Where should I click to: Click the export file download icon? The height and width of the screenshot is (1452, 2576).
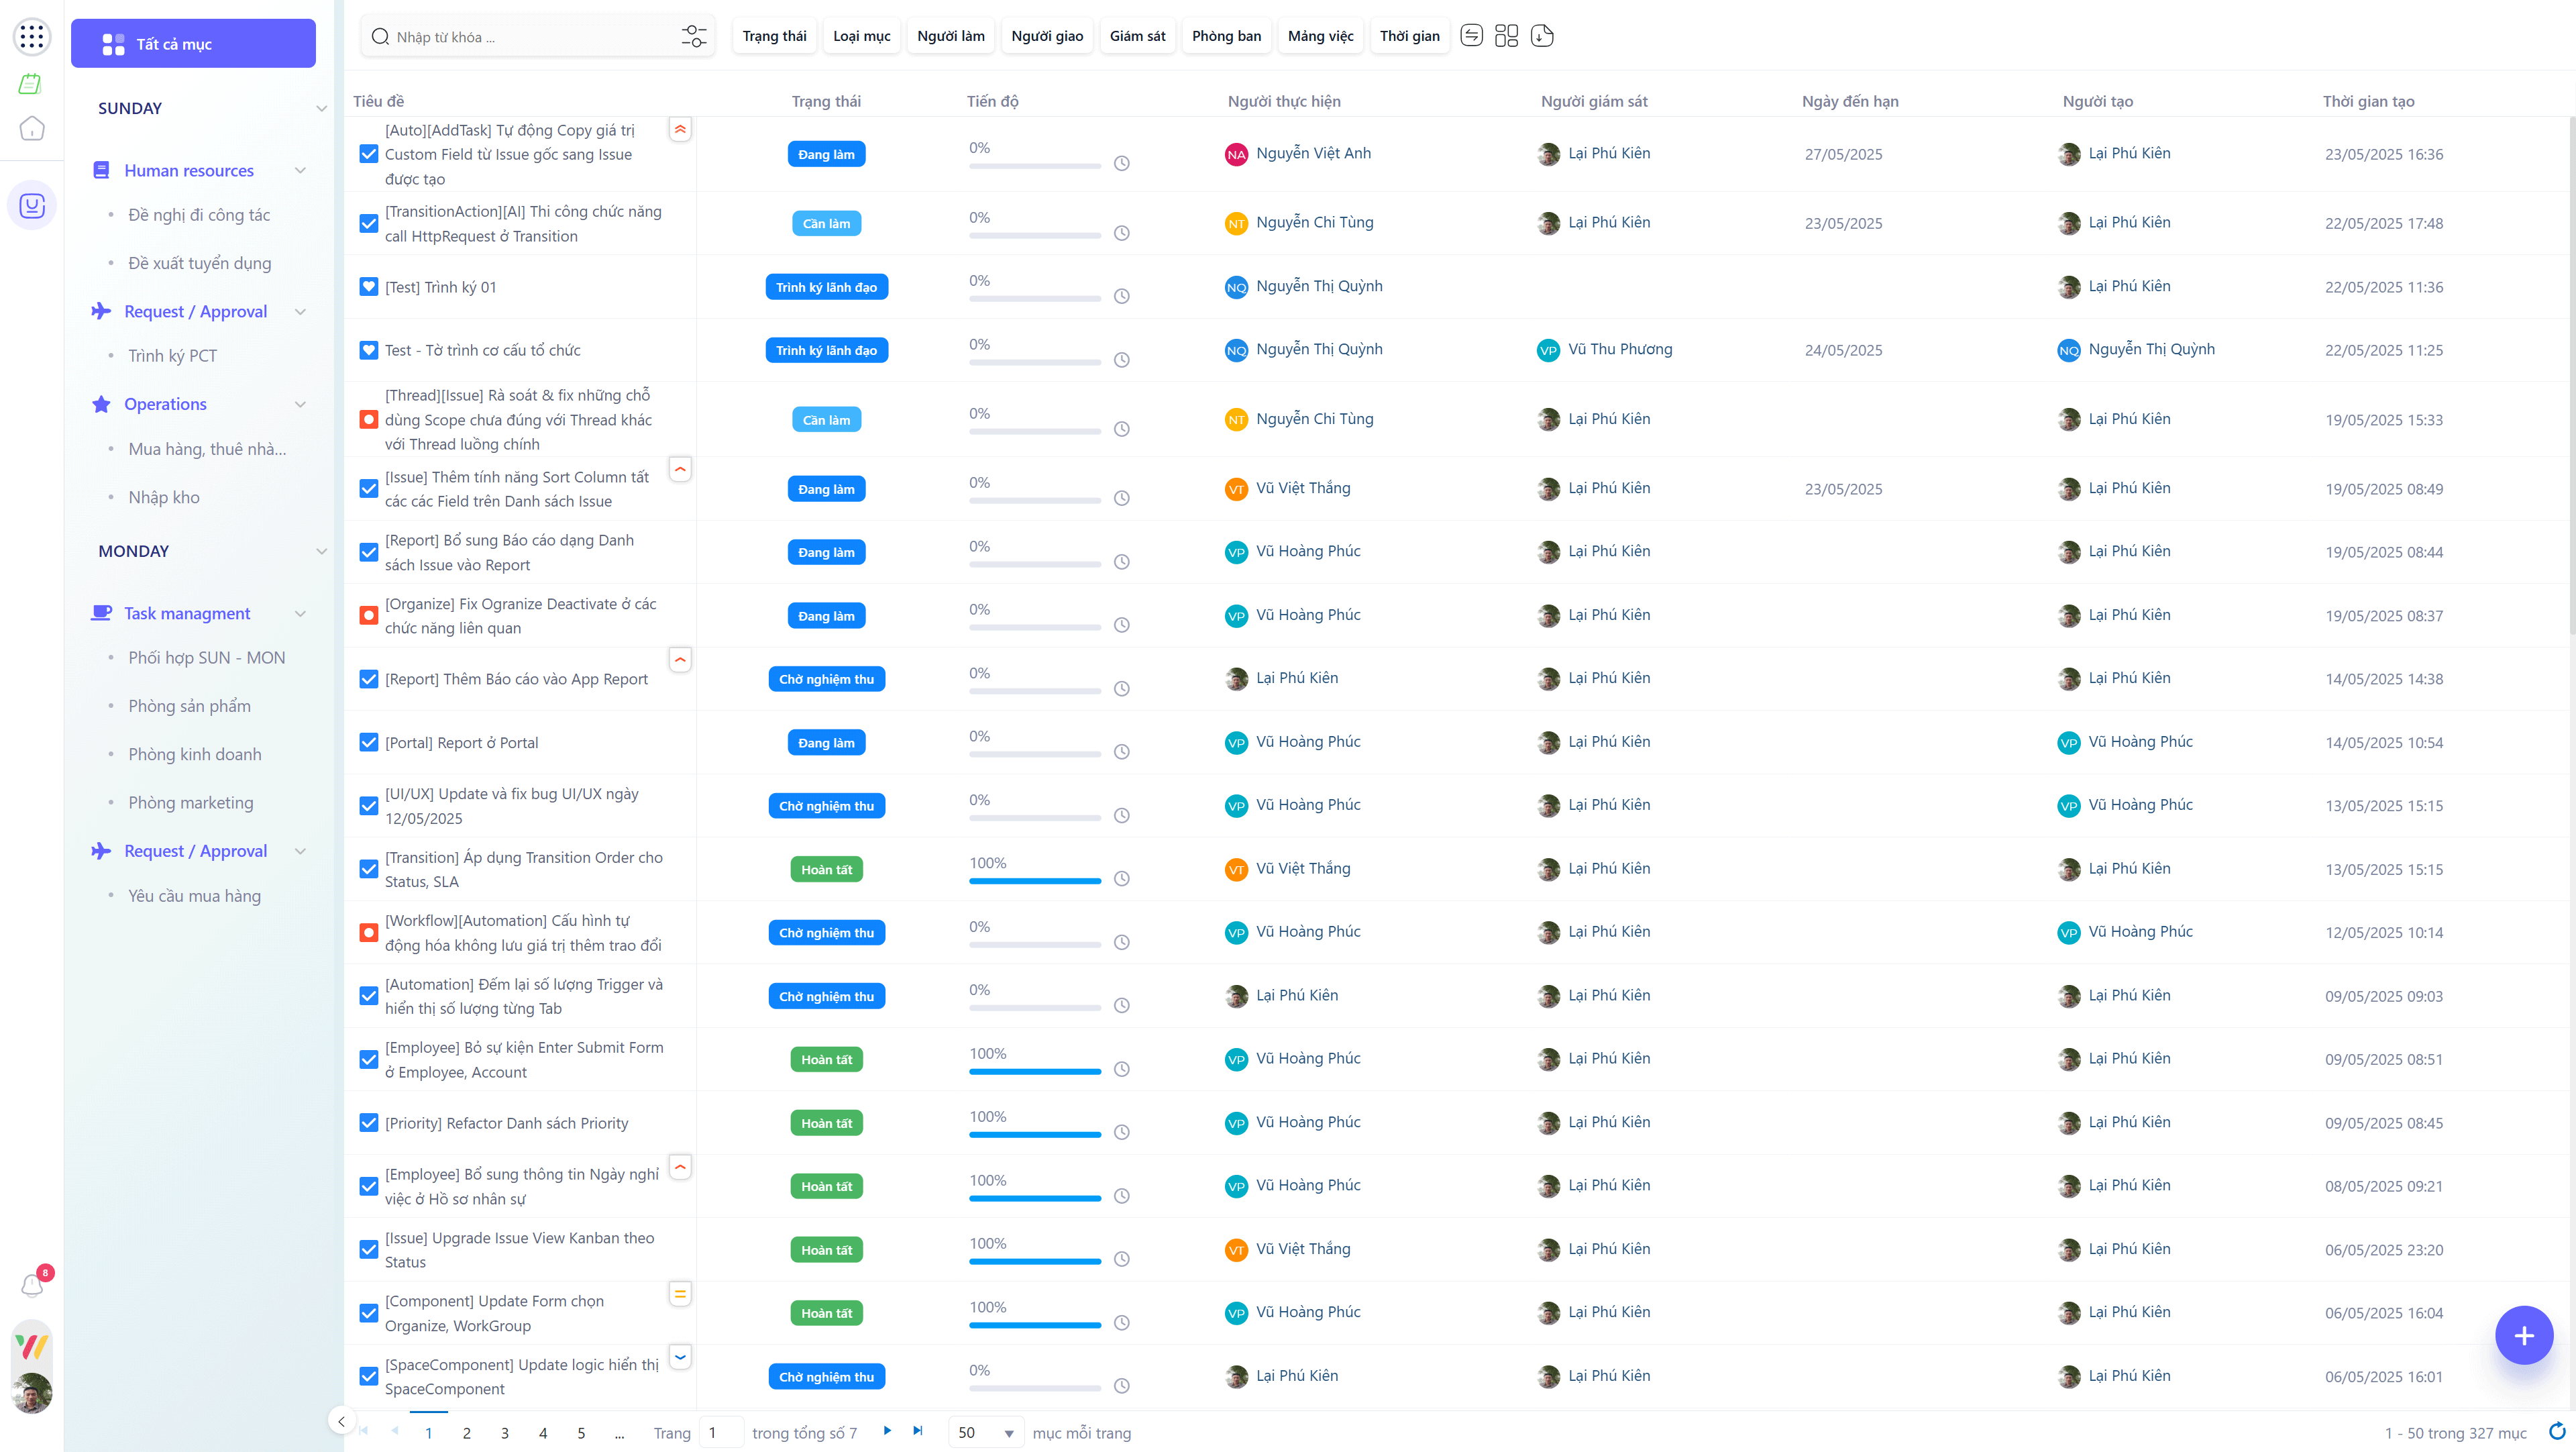[1542, 36]
